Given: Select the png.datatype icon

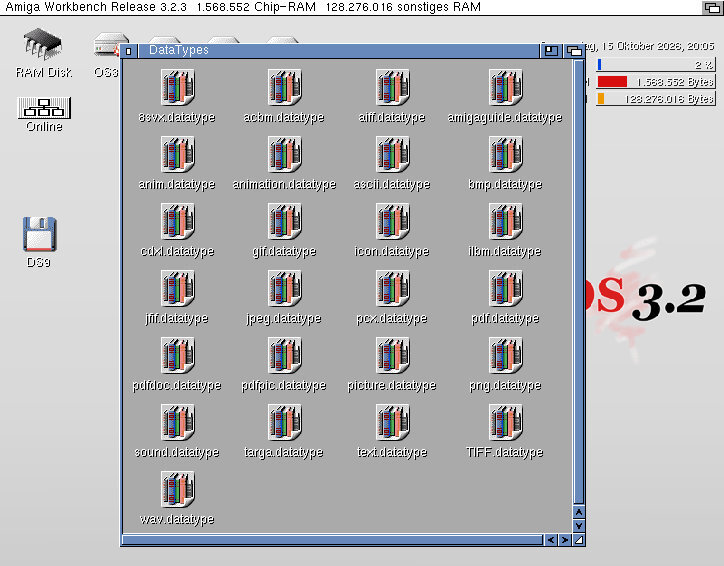Looking at the screenshot, I should (505, 355).
